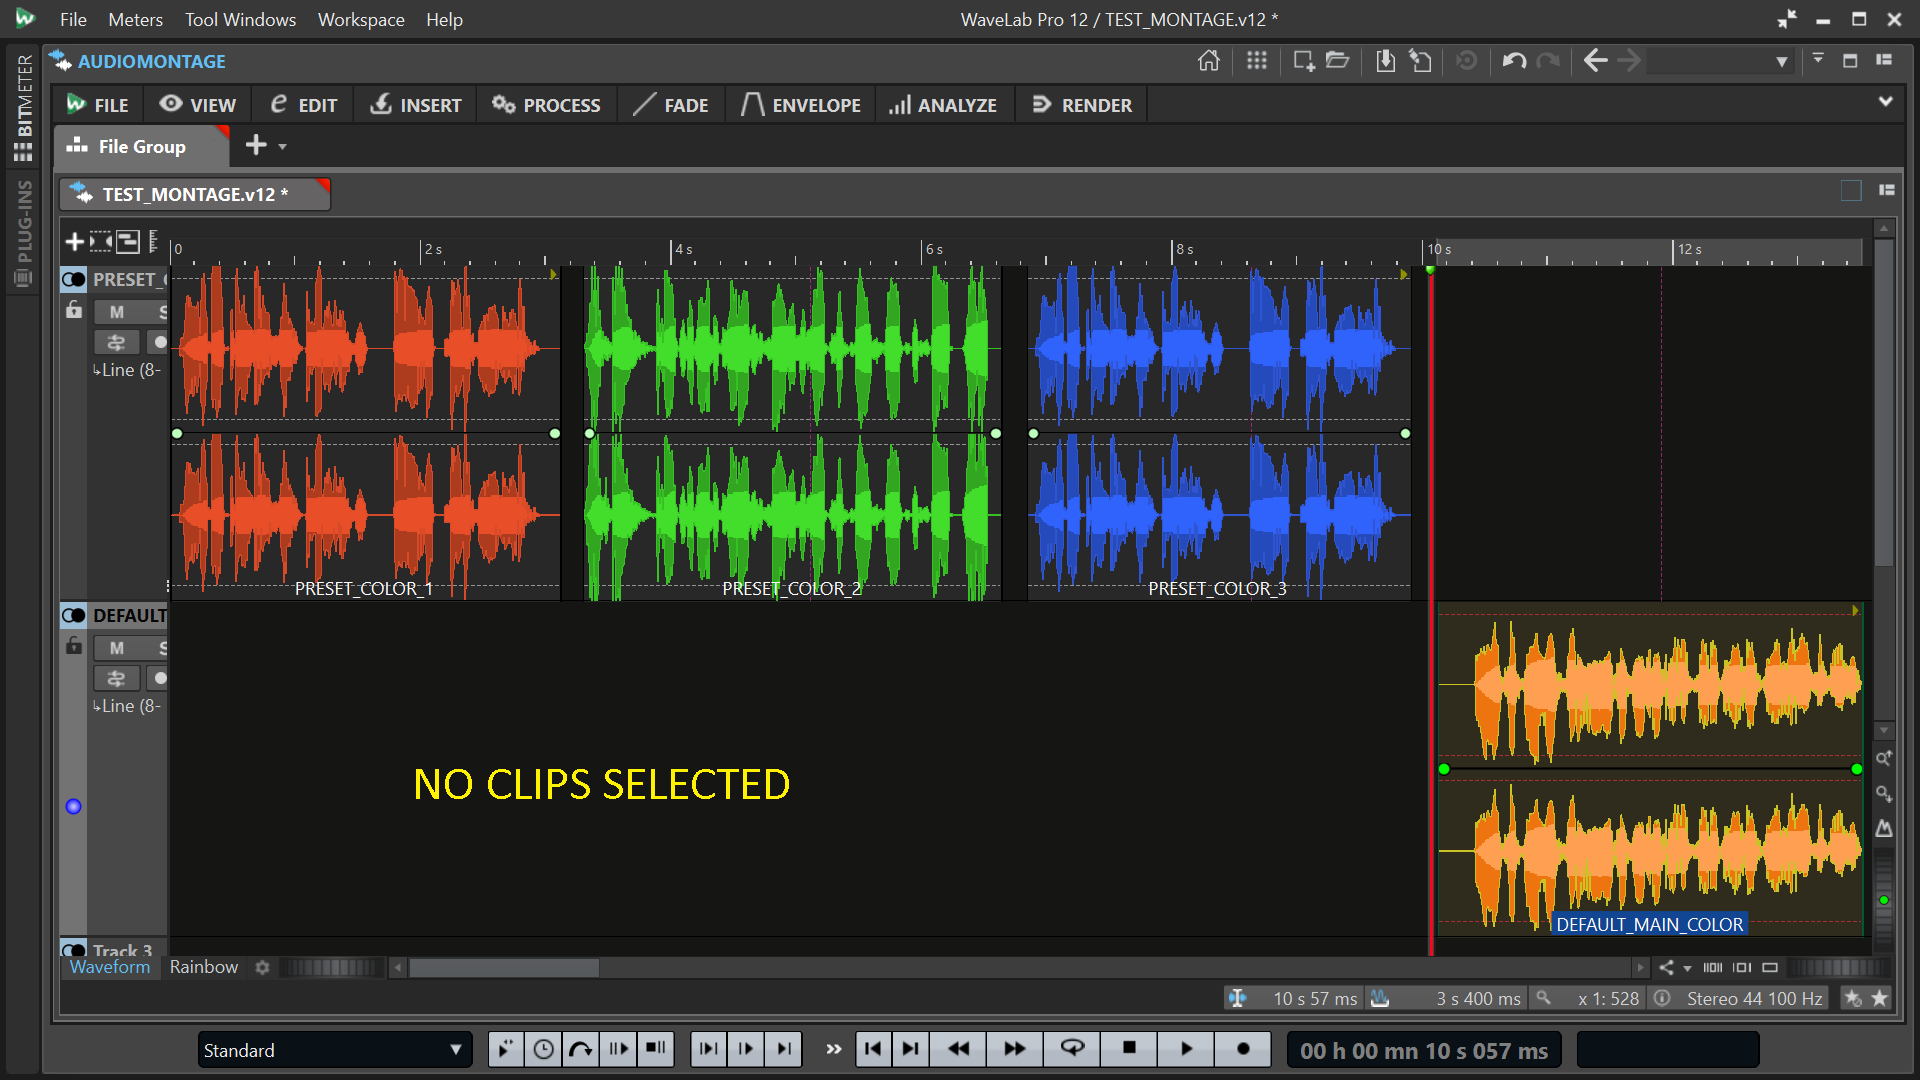
Task: Click the add track plus icon
Action: click(x=74, y=241)
